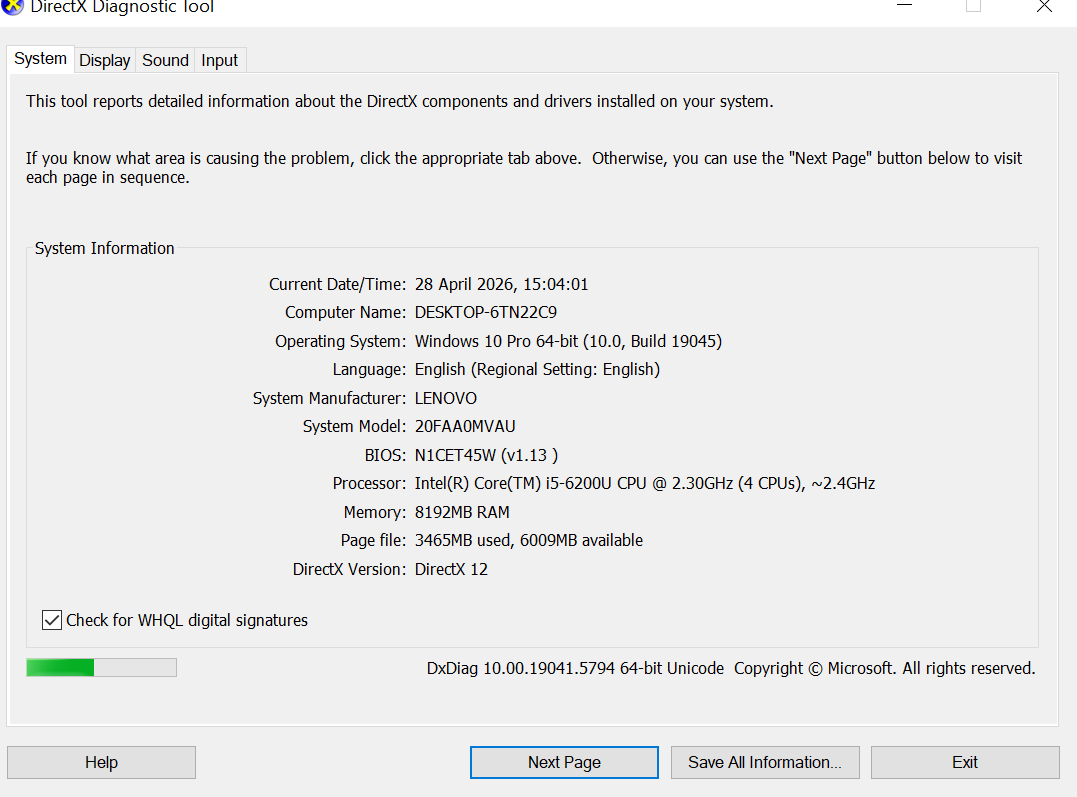Click the Windows 10 Pro operating system value

tap(568, 341)
